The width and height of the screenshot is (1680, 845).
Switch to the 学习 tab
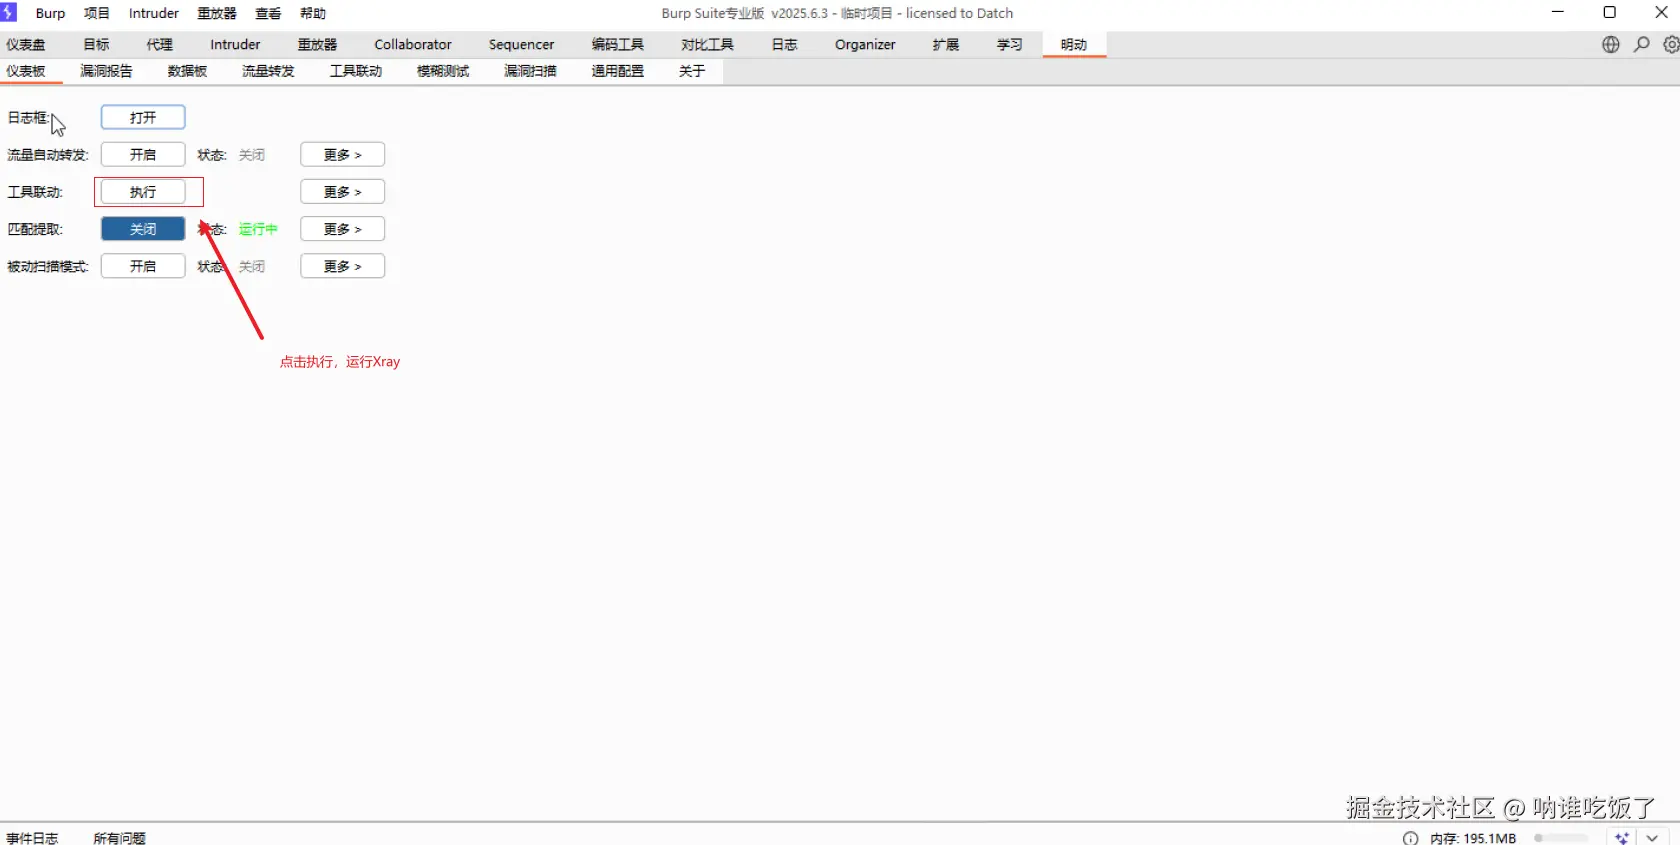pos(1010,44)
